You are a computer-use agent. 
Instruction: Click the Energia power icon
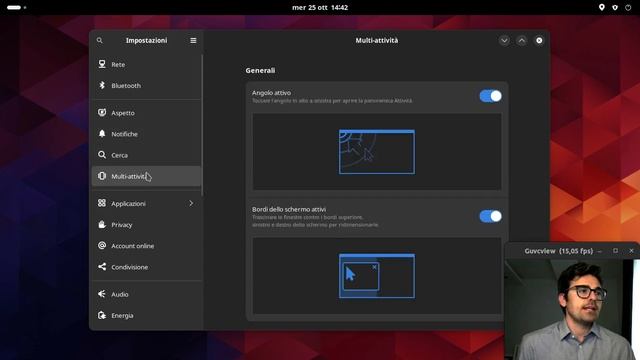click(102, 315)
